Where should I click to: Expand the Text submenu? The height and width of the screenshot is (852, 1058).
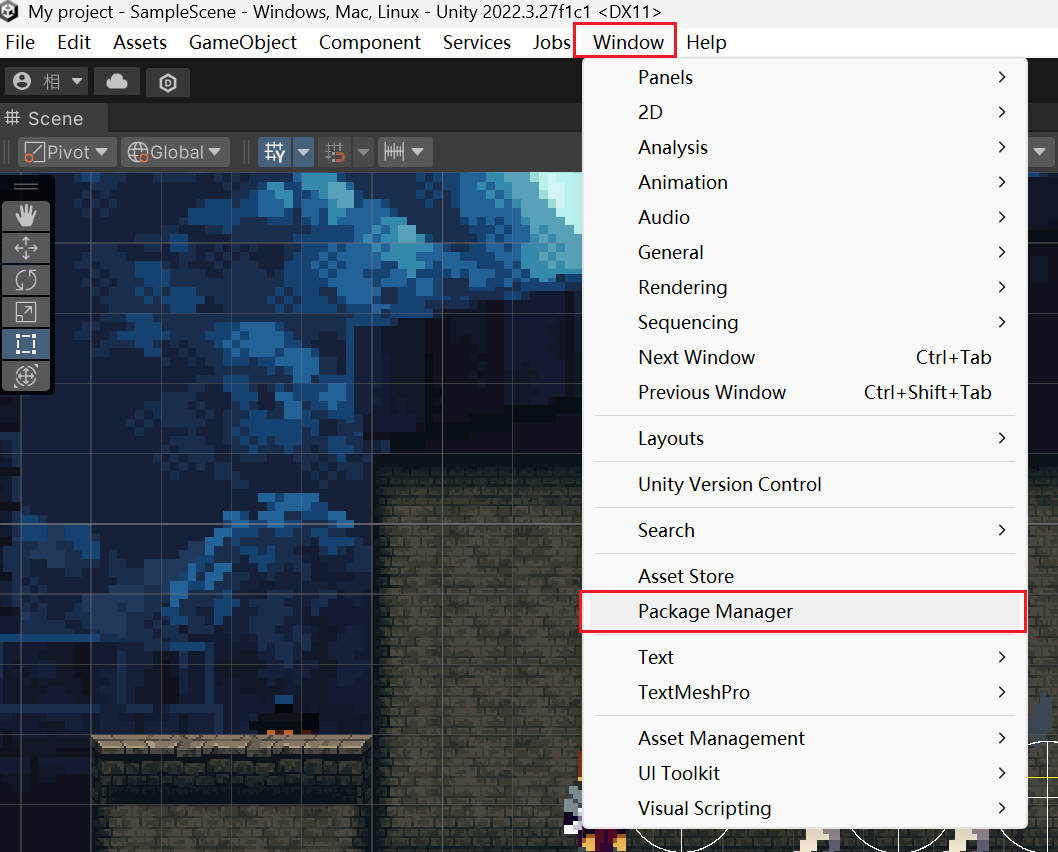(x=804, y=657)
